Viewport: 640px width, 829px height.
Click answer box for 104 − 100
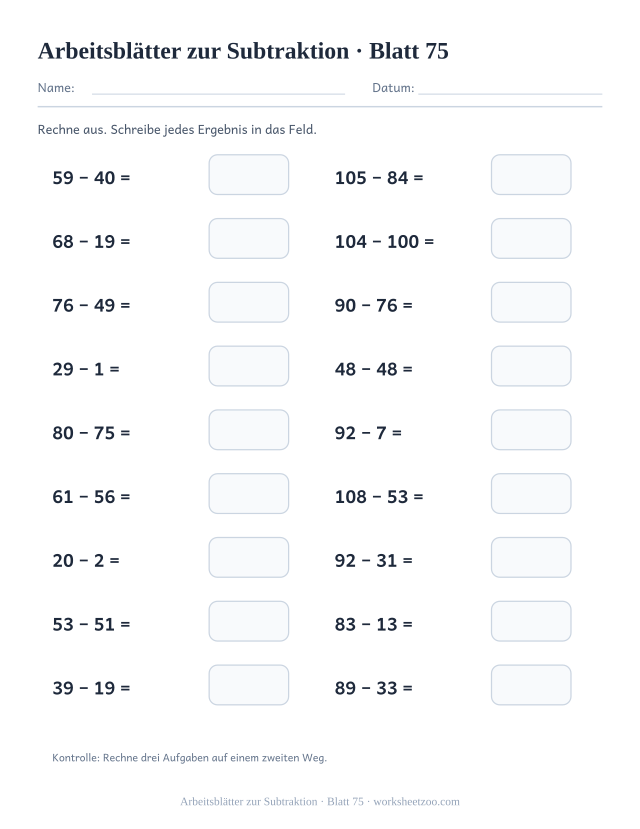[x=531, y=238]
